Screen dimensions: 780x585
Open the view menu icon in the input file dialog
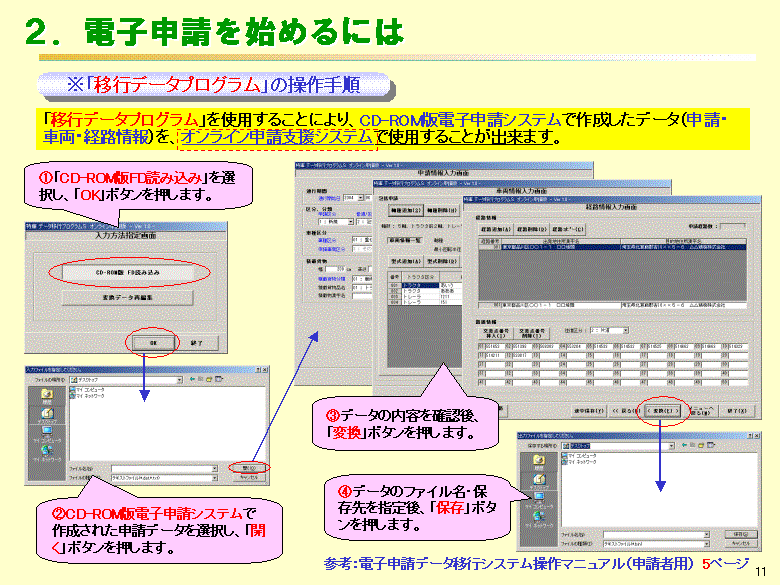[218, 379]
